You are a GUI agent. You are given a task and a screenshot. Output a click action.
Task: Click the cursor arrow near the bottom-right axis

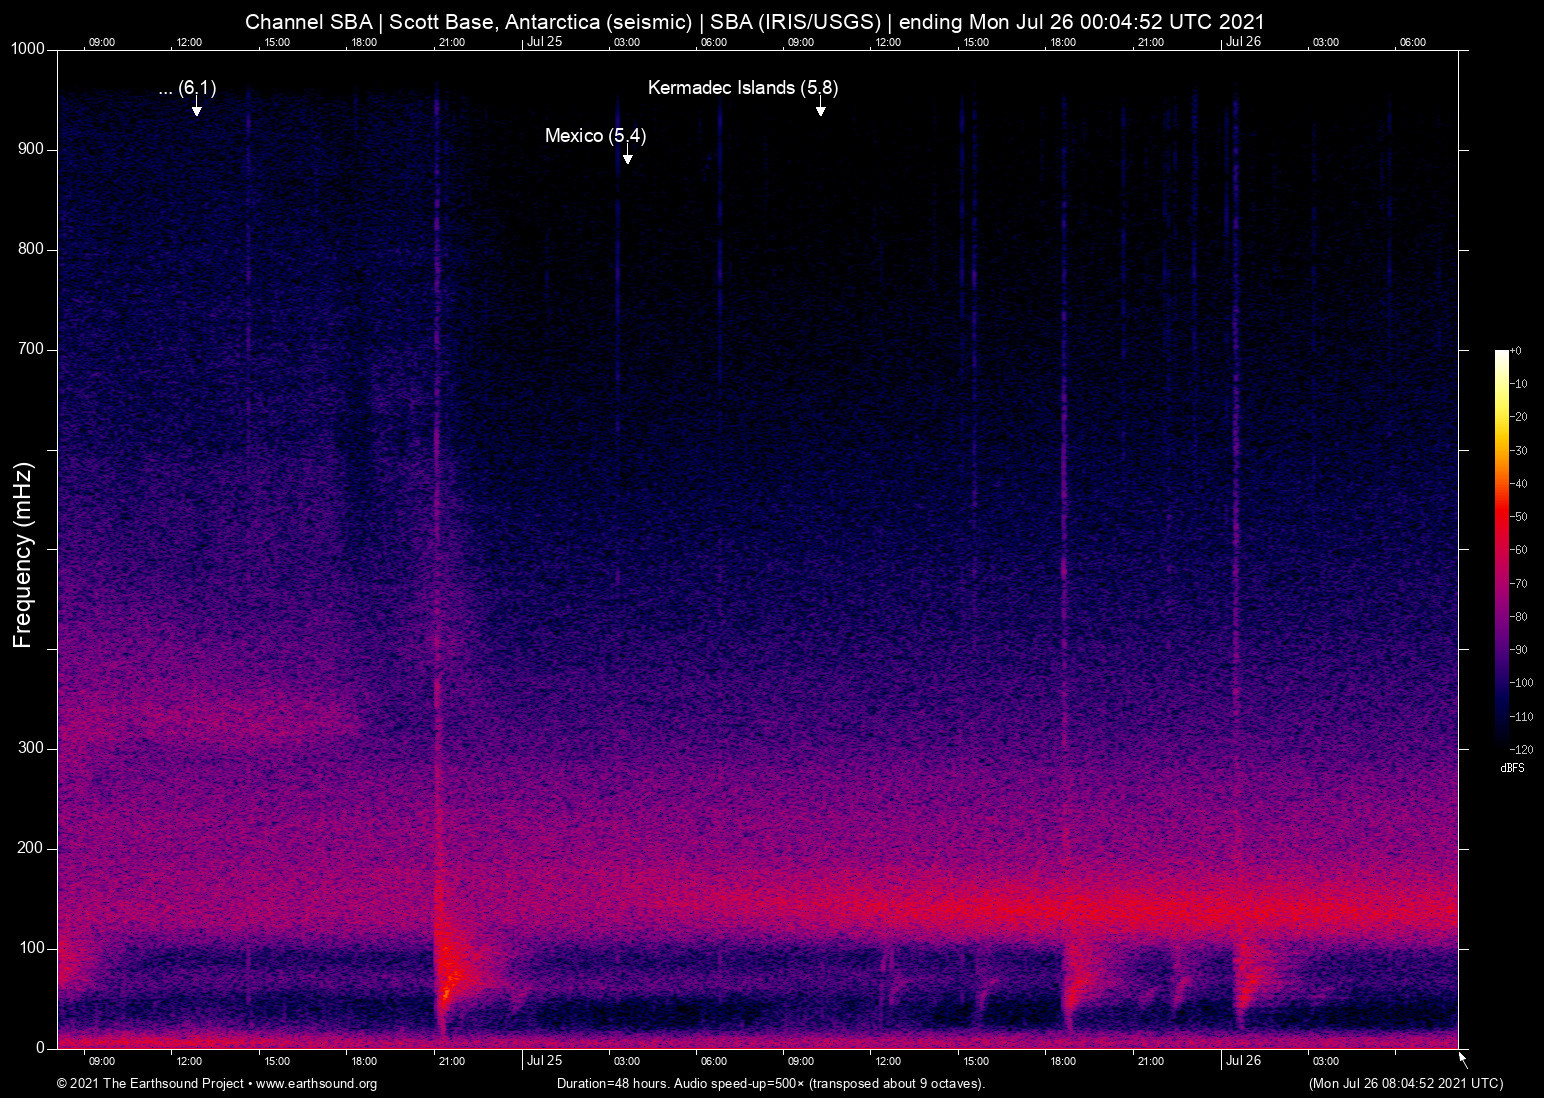click(1461, 1057)
